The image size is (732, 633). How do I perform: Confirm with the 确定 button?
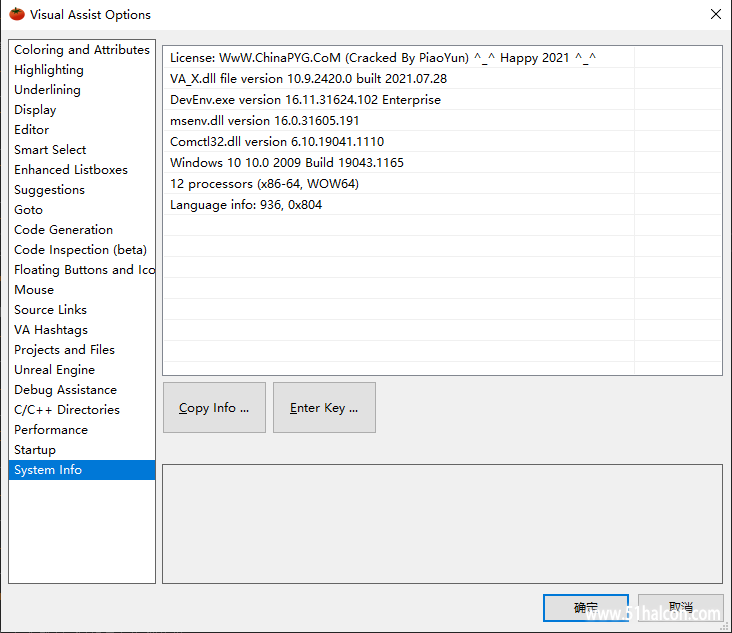(x=586, y=607)
